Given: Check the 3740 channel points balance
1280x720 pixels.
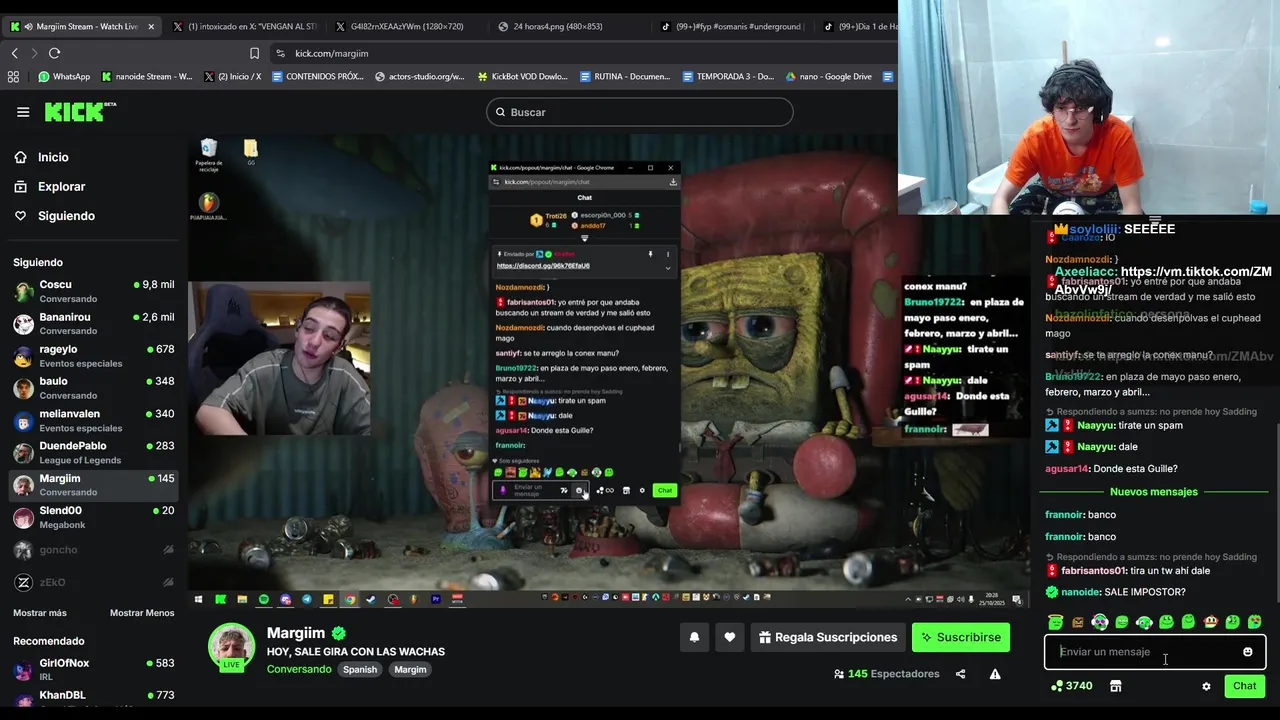Looking at the screenshot, I should point(1072,686).
